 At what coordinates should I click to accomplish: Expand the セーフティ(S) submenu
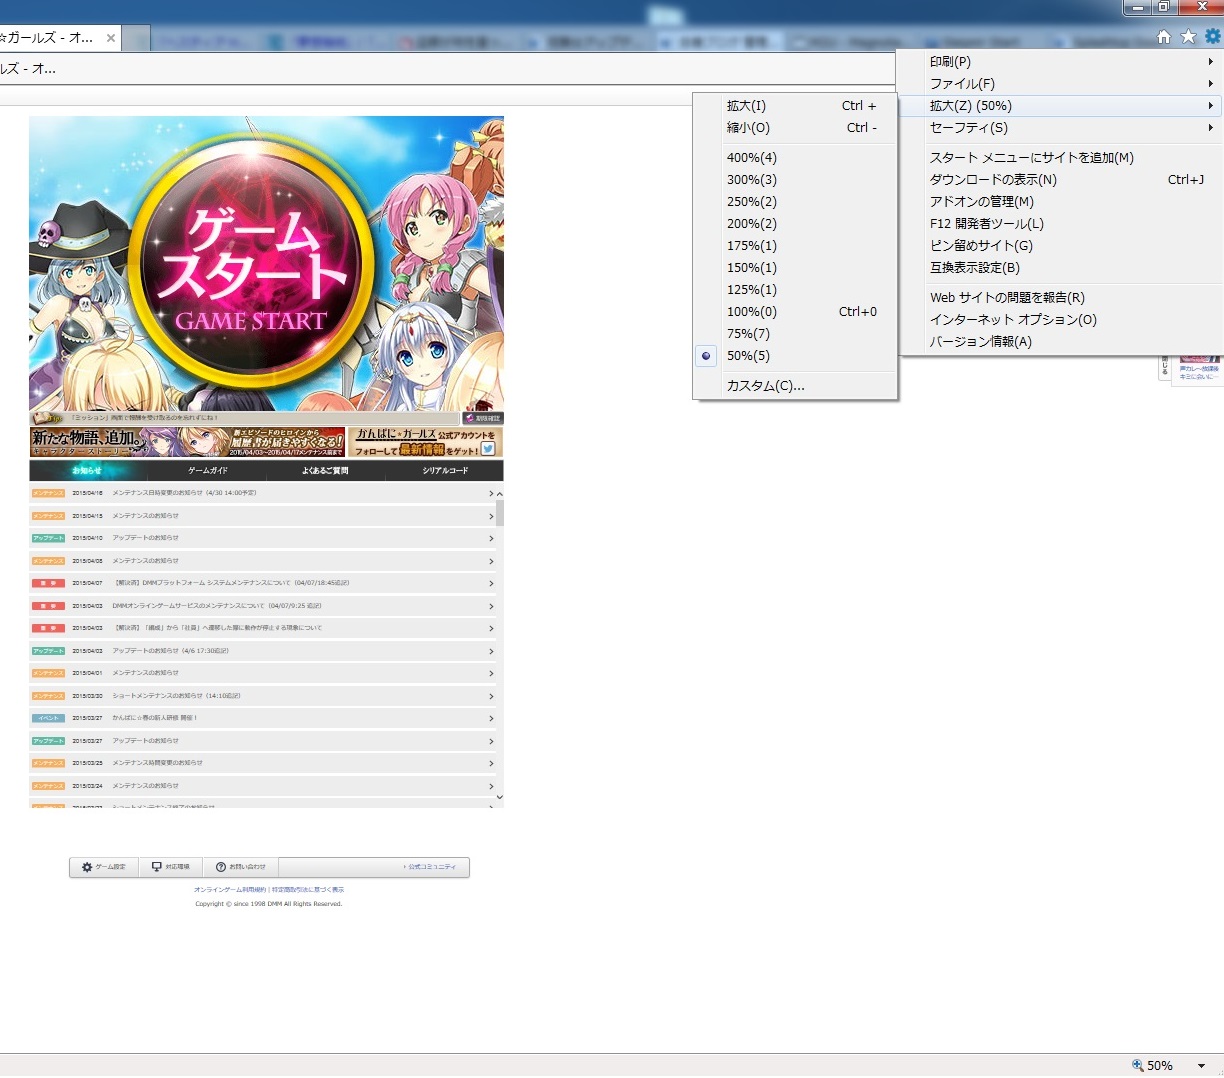pos(1060,128)
